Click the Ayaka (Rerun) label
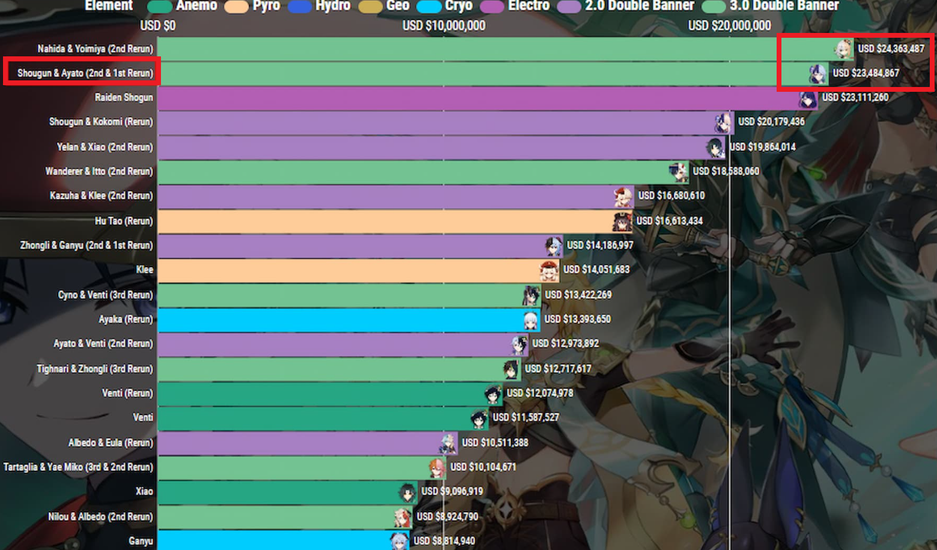This screenshot has width=937, height=550. click(126, 320)
